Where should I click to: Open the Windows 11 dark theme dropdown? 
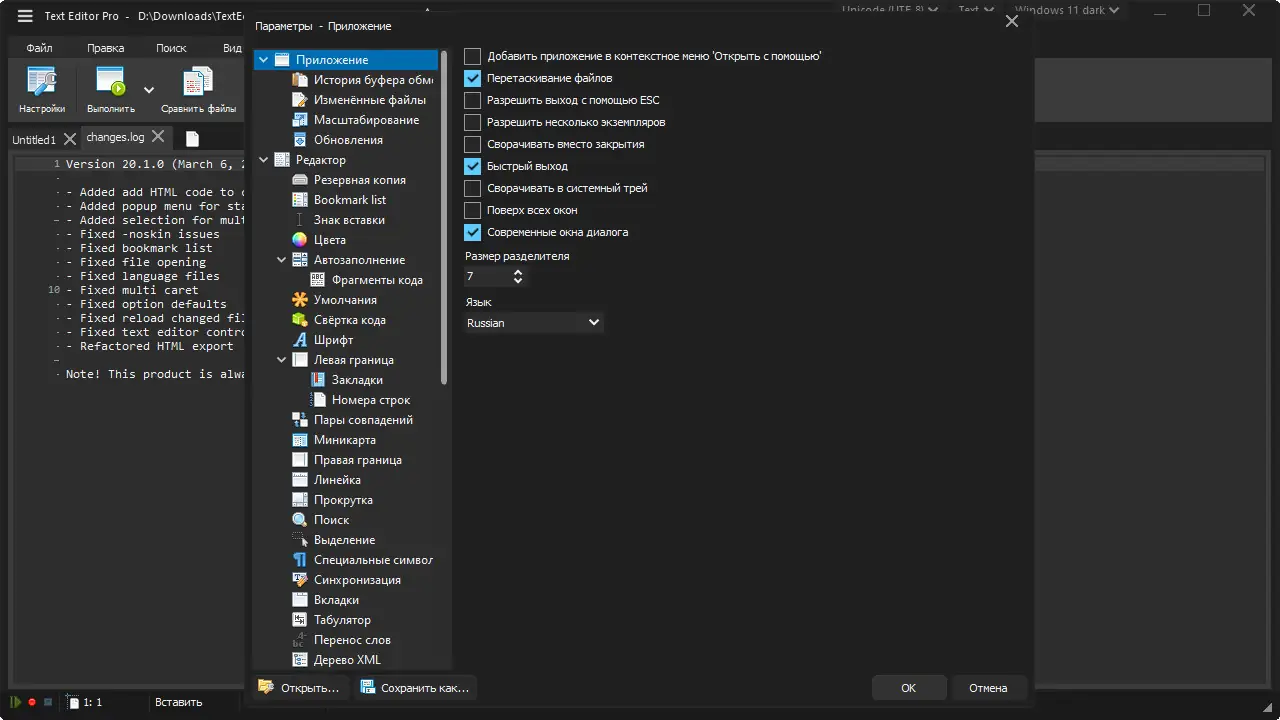1068,10
